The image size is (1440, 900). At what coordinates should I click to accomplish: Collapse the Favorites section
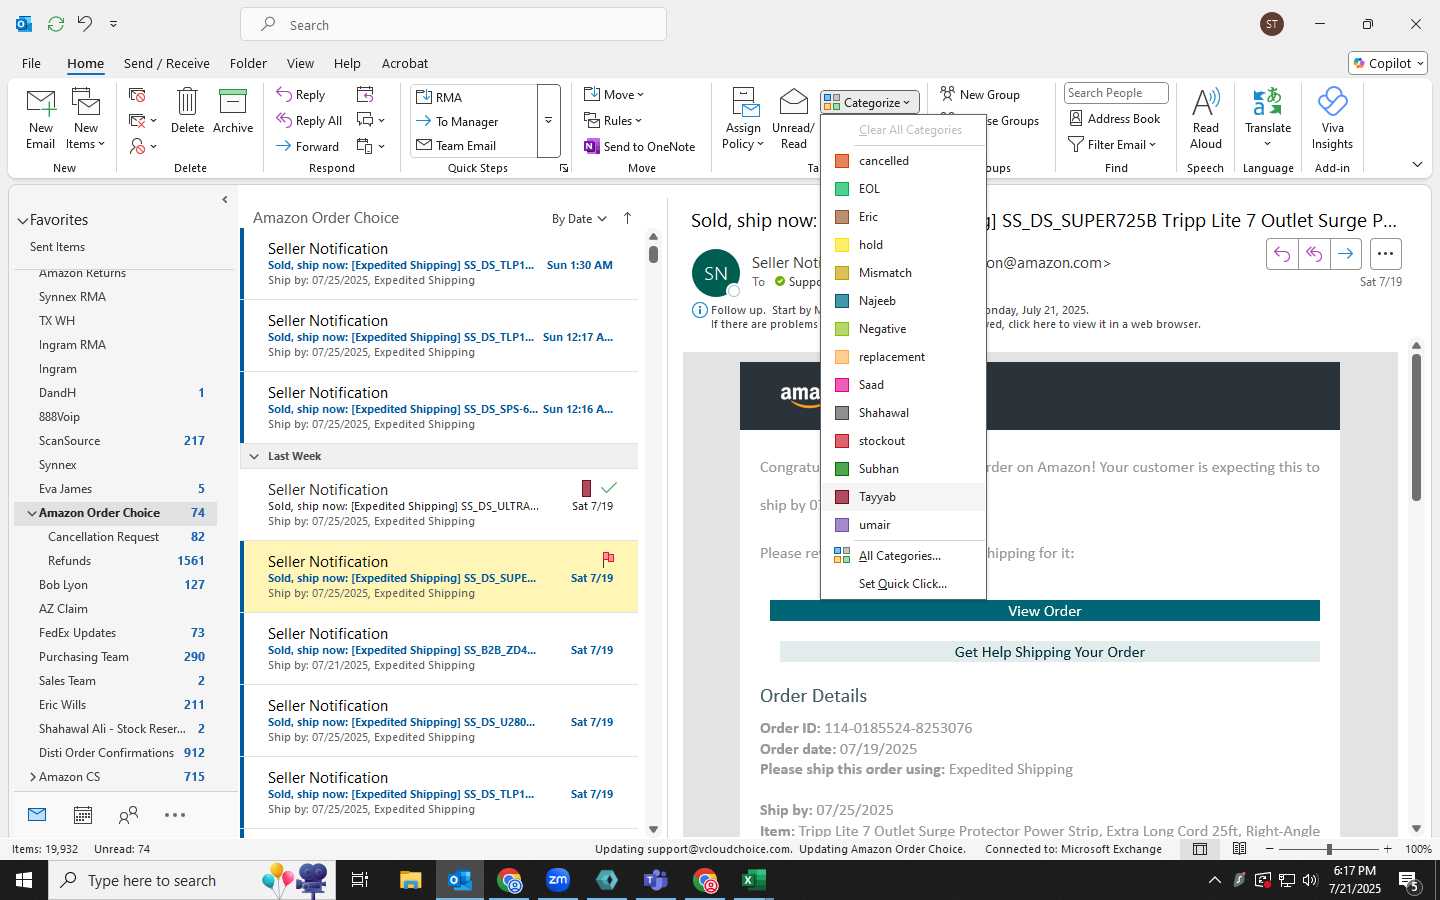point(22,221)
